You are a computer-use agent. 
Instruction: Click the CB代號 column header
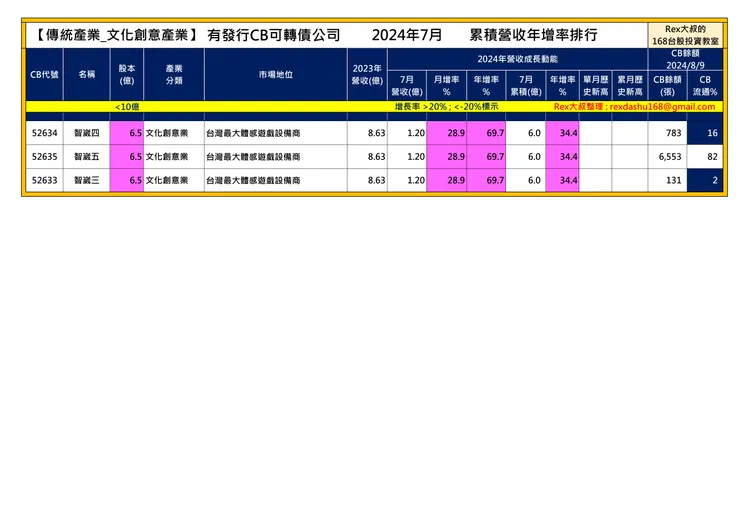[x=44, y=74]
